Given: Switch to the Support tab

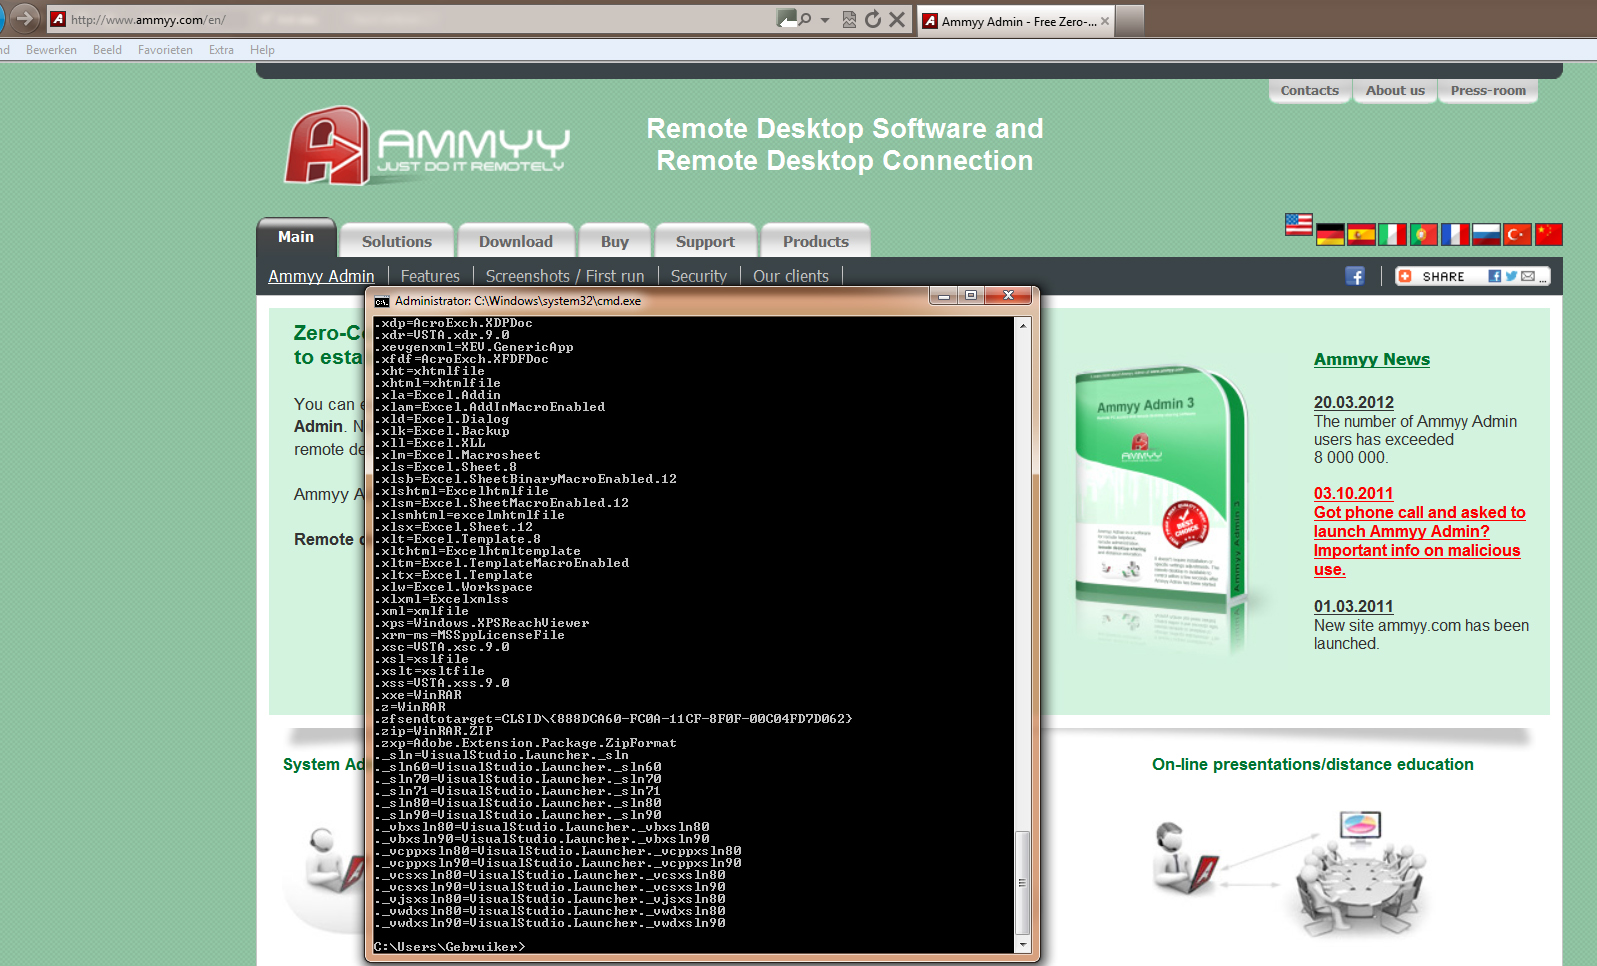Looking at the screenshot, I should coord(705,241).
